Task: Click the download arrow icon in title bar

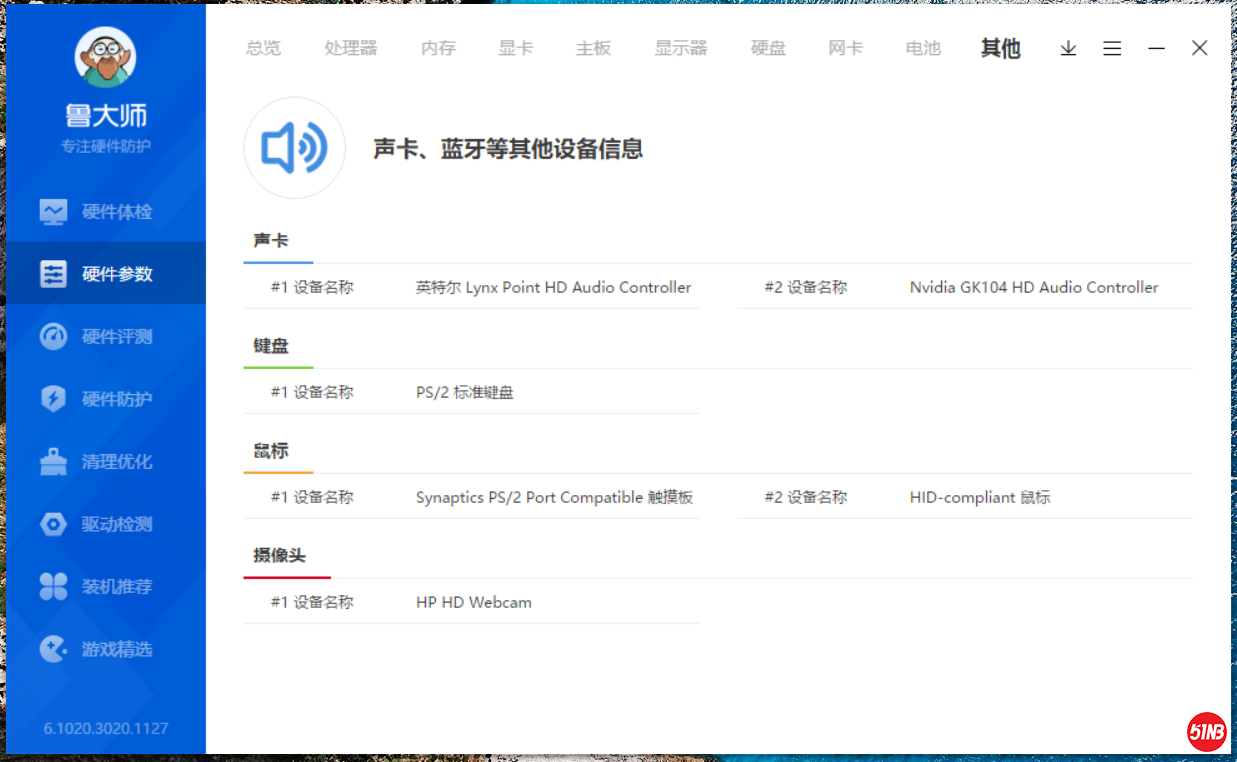Action: pos(1068,48)
